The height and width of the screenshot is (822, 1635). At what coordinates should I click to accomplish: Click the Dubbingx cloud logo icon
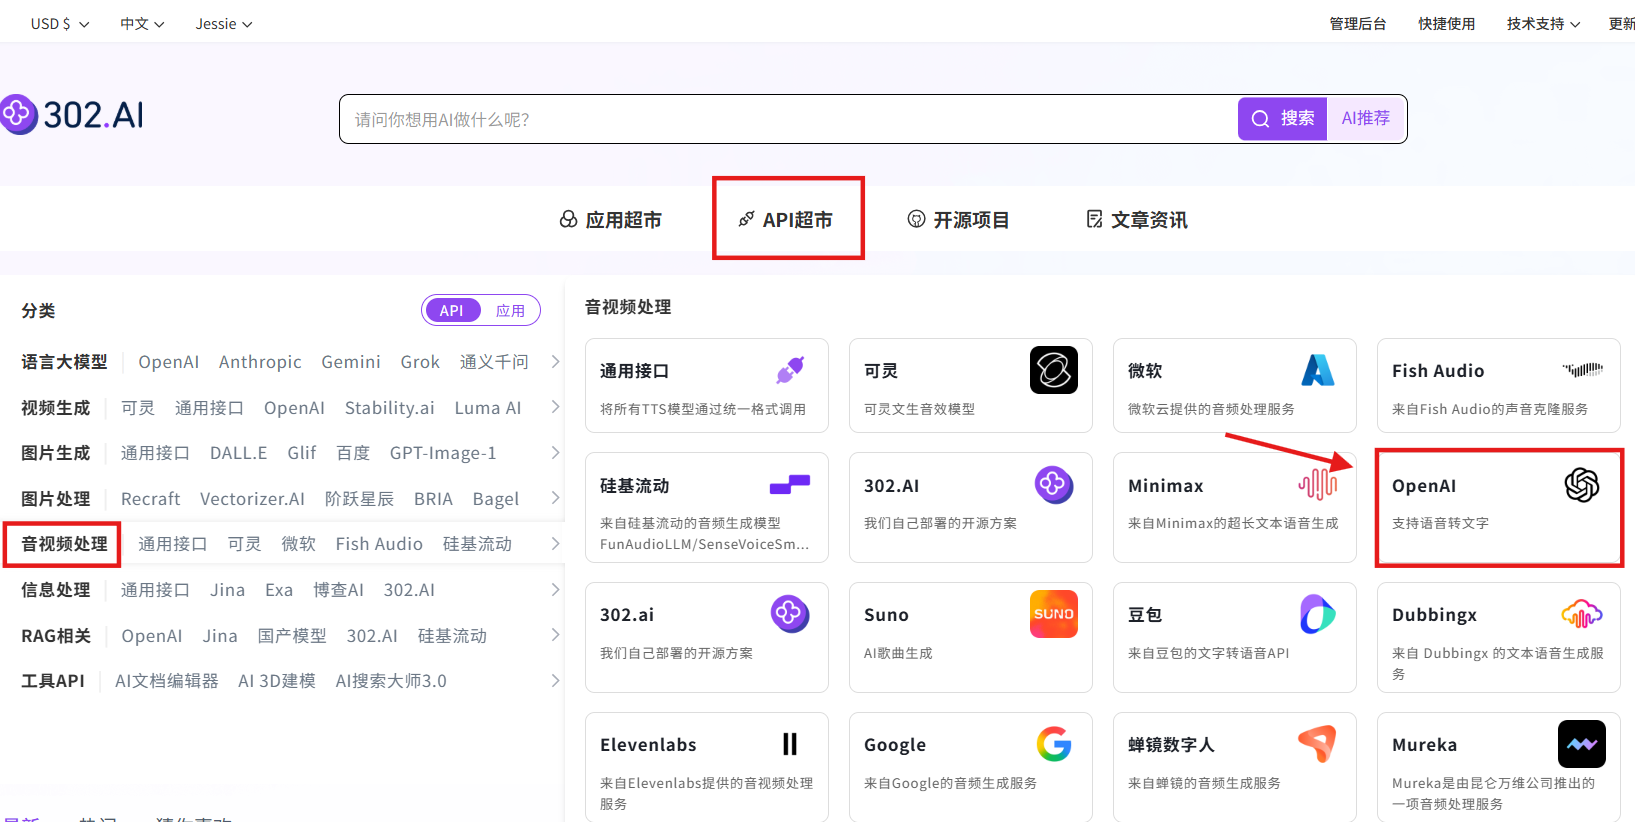tap(1582, 614)
